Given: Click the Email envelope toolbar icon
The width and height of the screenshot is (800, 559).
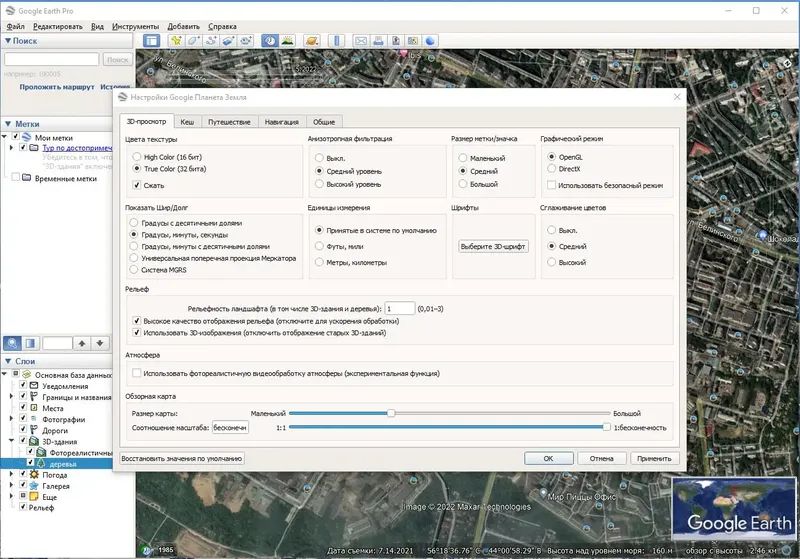Looking at the screenshot, I should pyautogui.click(x=361, y=41).
